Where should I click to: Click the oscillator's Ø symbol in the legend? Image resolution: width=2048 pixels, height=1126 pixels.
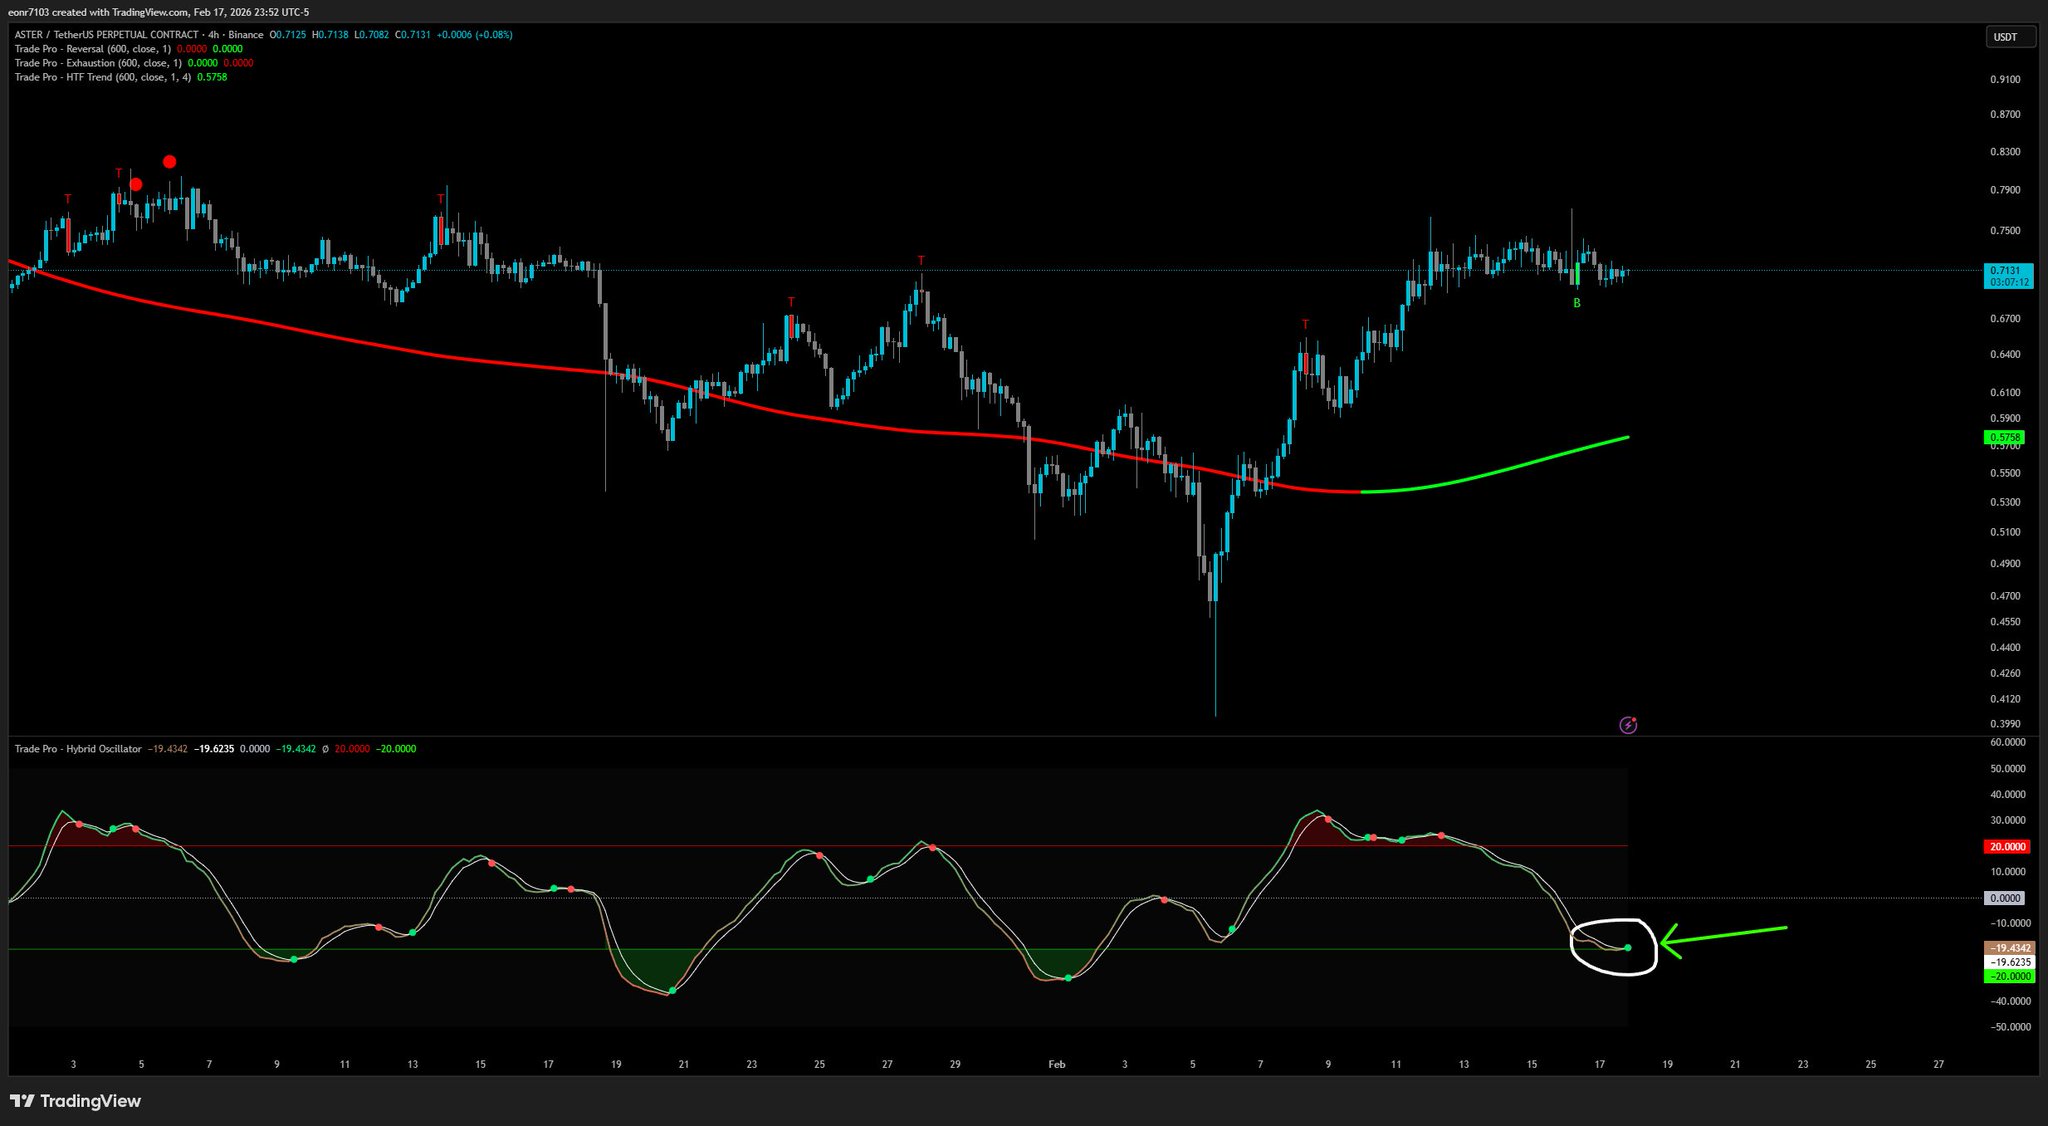click(325, 749)
